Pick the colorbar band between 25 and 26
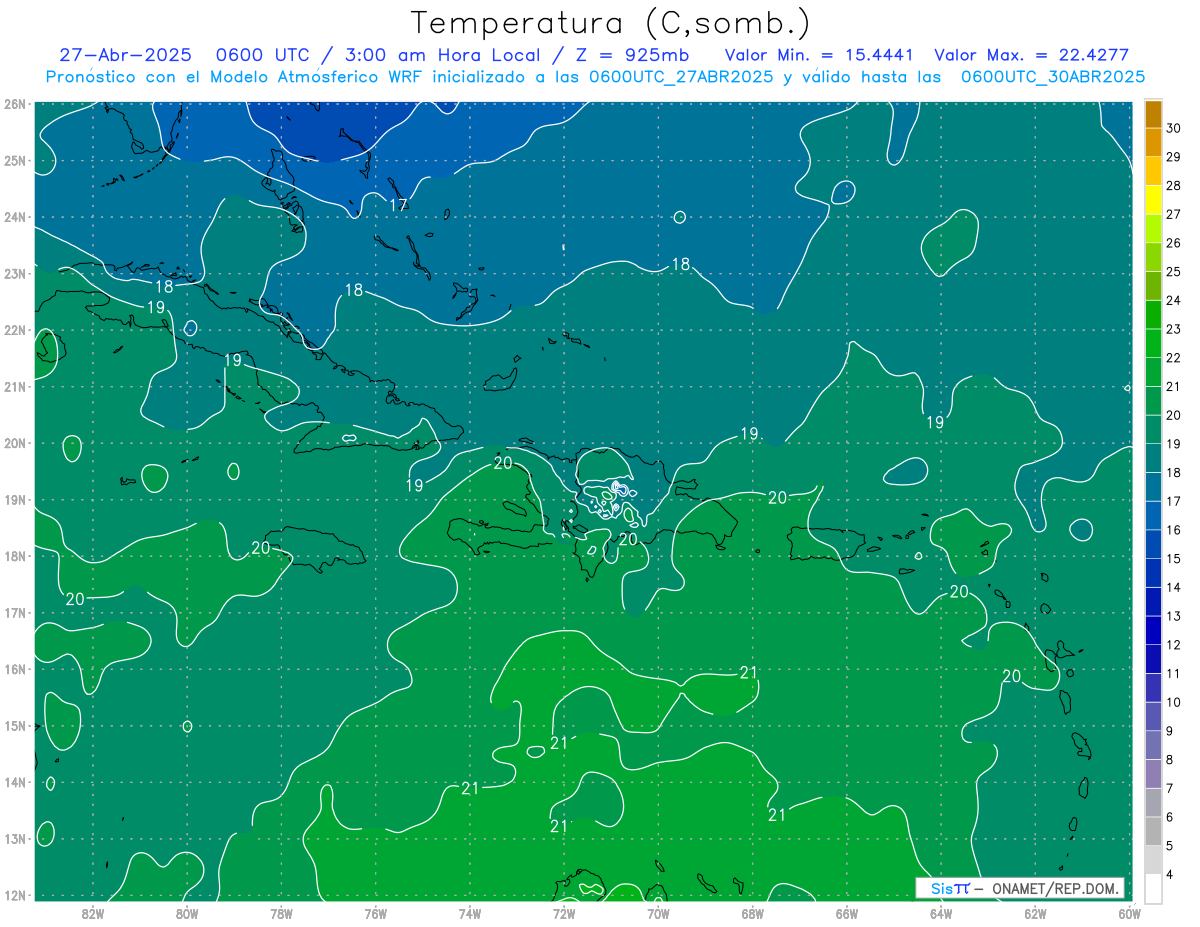The height and width of the screenshot is (927, 1200). pyautogui.click(x=1153, y=257)
